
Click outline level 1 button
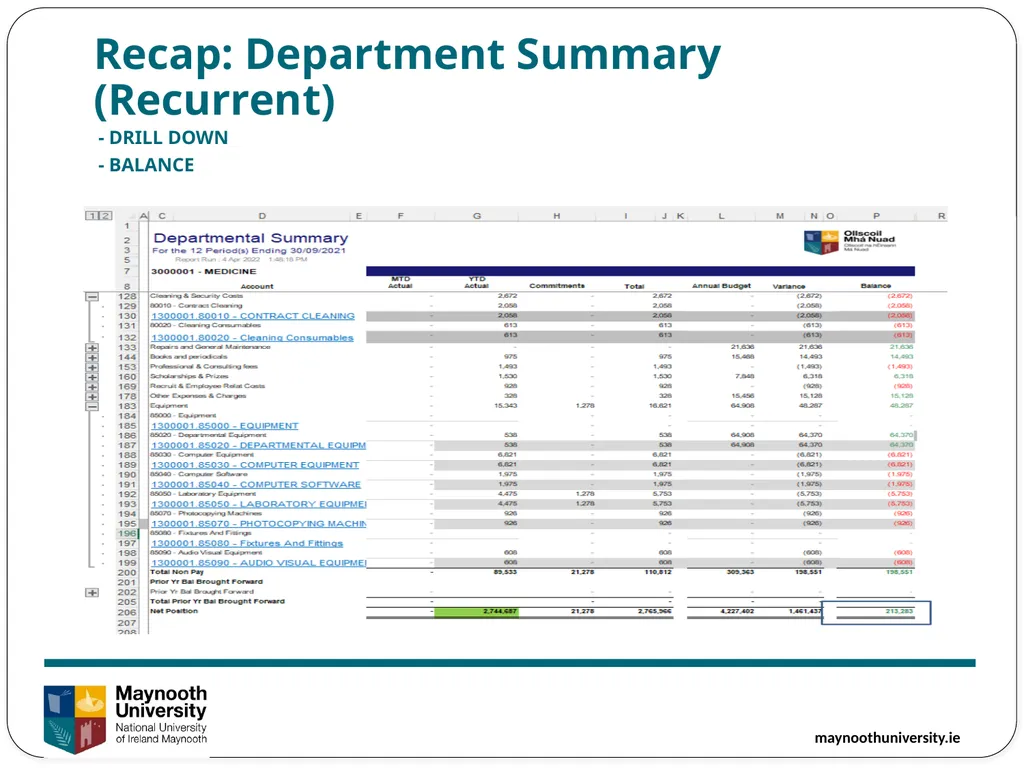[92, 216]
